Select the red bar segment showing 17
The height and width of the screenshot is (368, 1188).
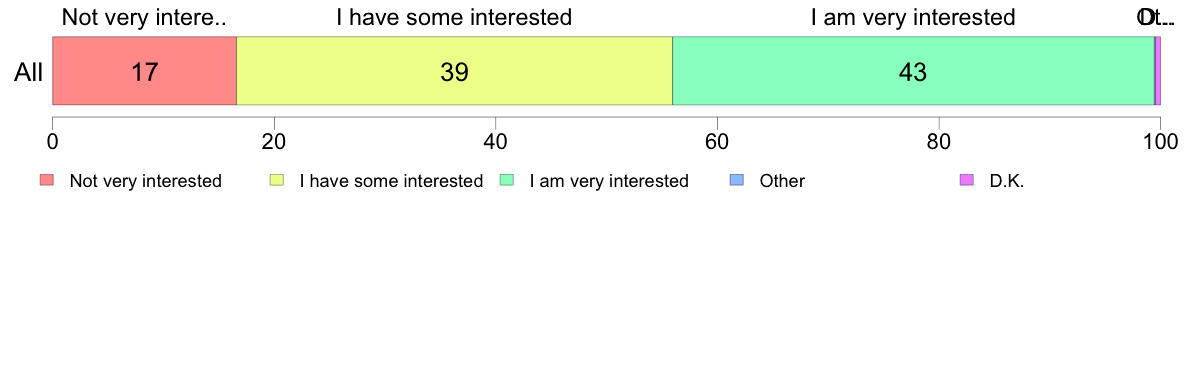pyautogui.click(x=144, y=70)
